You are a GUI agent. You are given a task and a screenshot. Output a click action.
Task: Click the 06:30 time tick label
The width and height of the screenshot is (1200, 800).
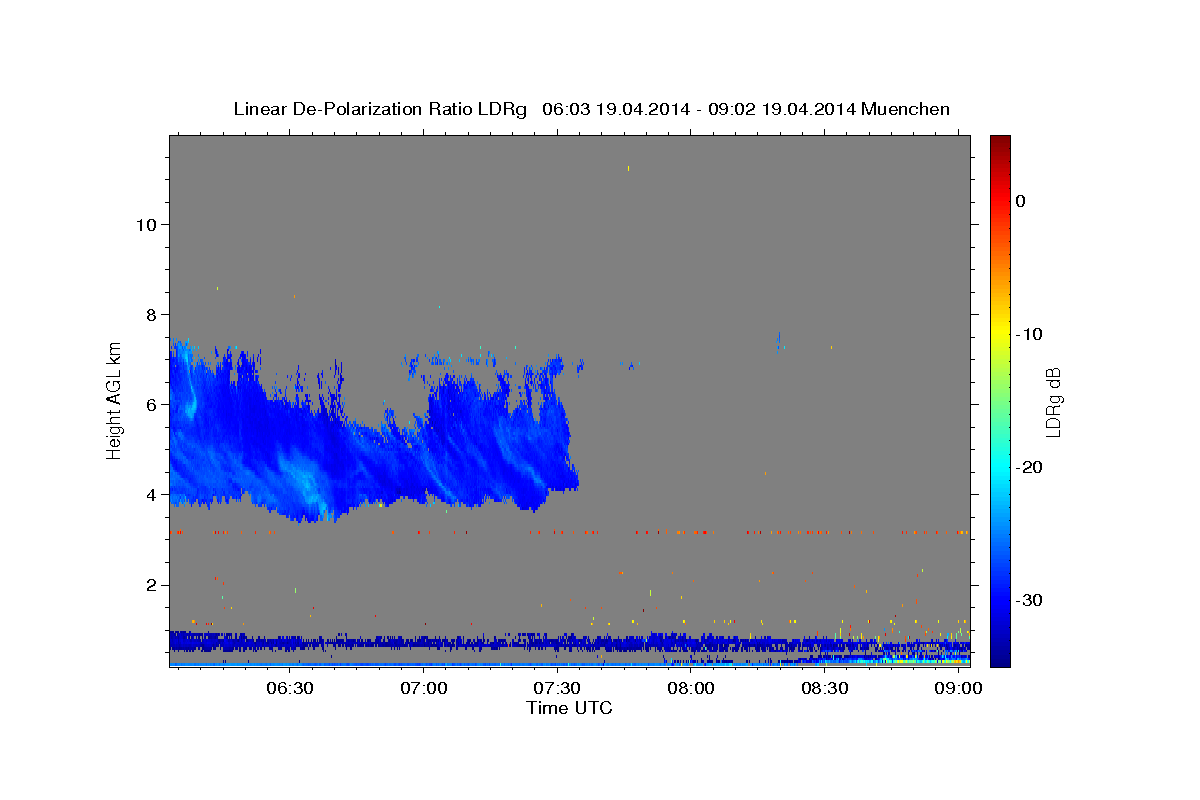[x=290, y=689]
